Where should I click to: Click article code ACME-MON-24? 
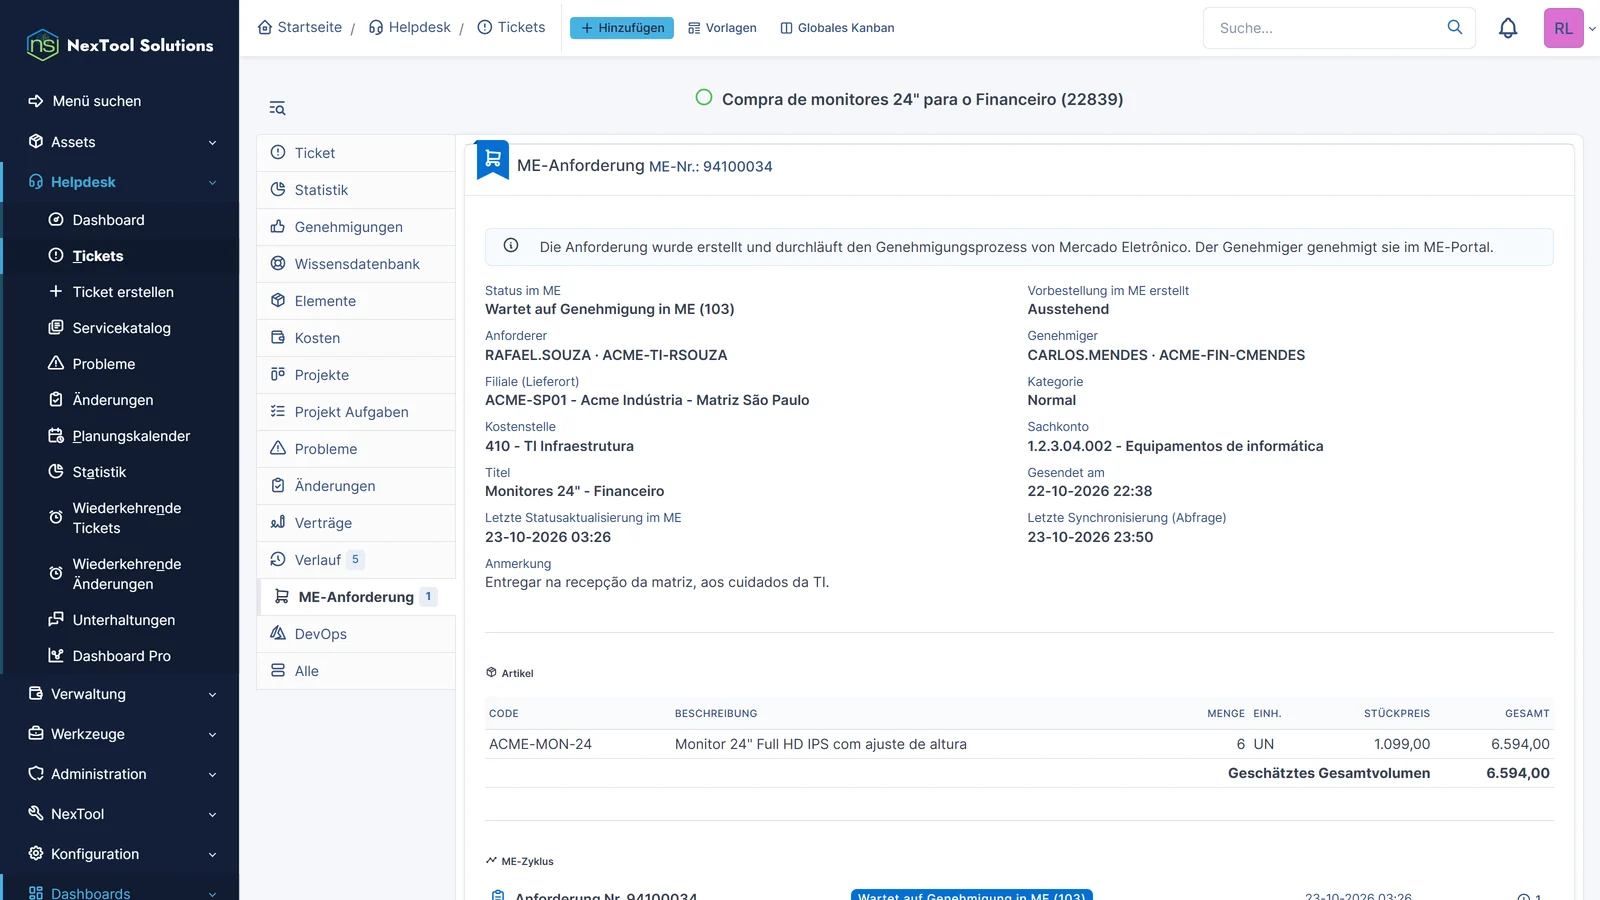coord(540,744)
